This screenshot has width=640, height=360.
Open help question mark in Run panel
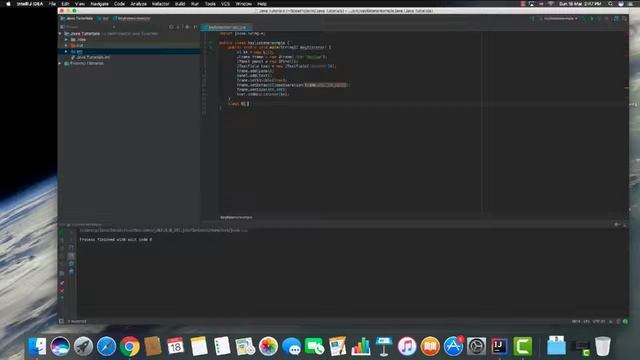(62, 299)
